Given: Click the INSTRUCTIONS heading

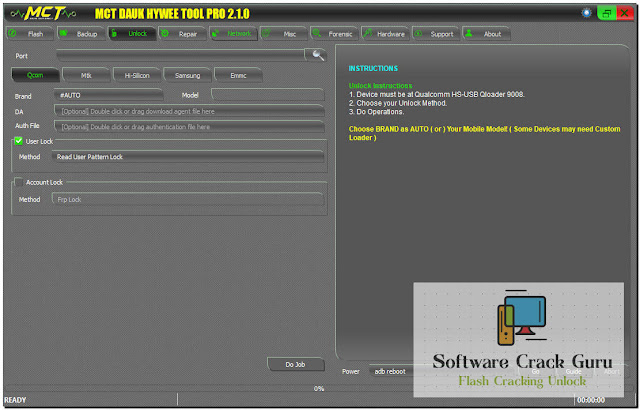Looking at the screenshot, I should 373,69.
